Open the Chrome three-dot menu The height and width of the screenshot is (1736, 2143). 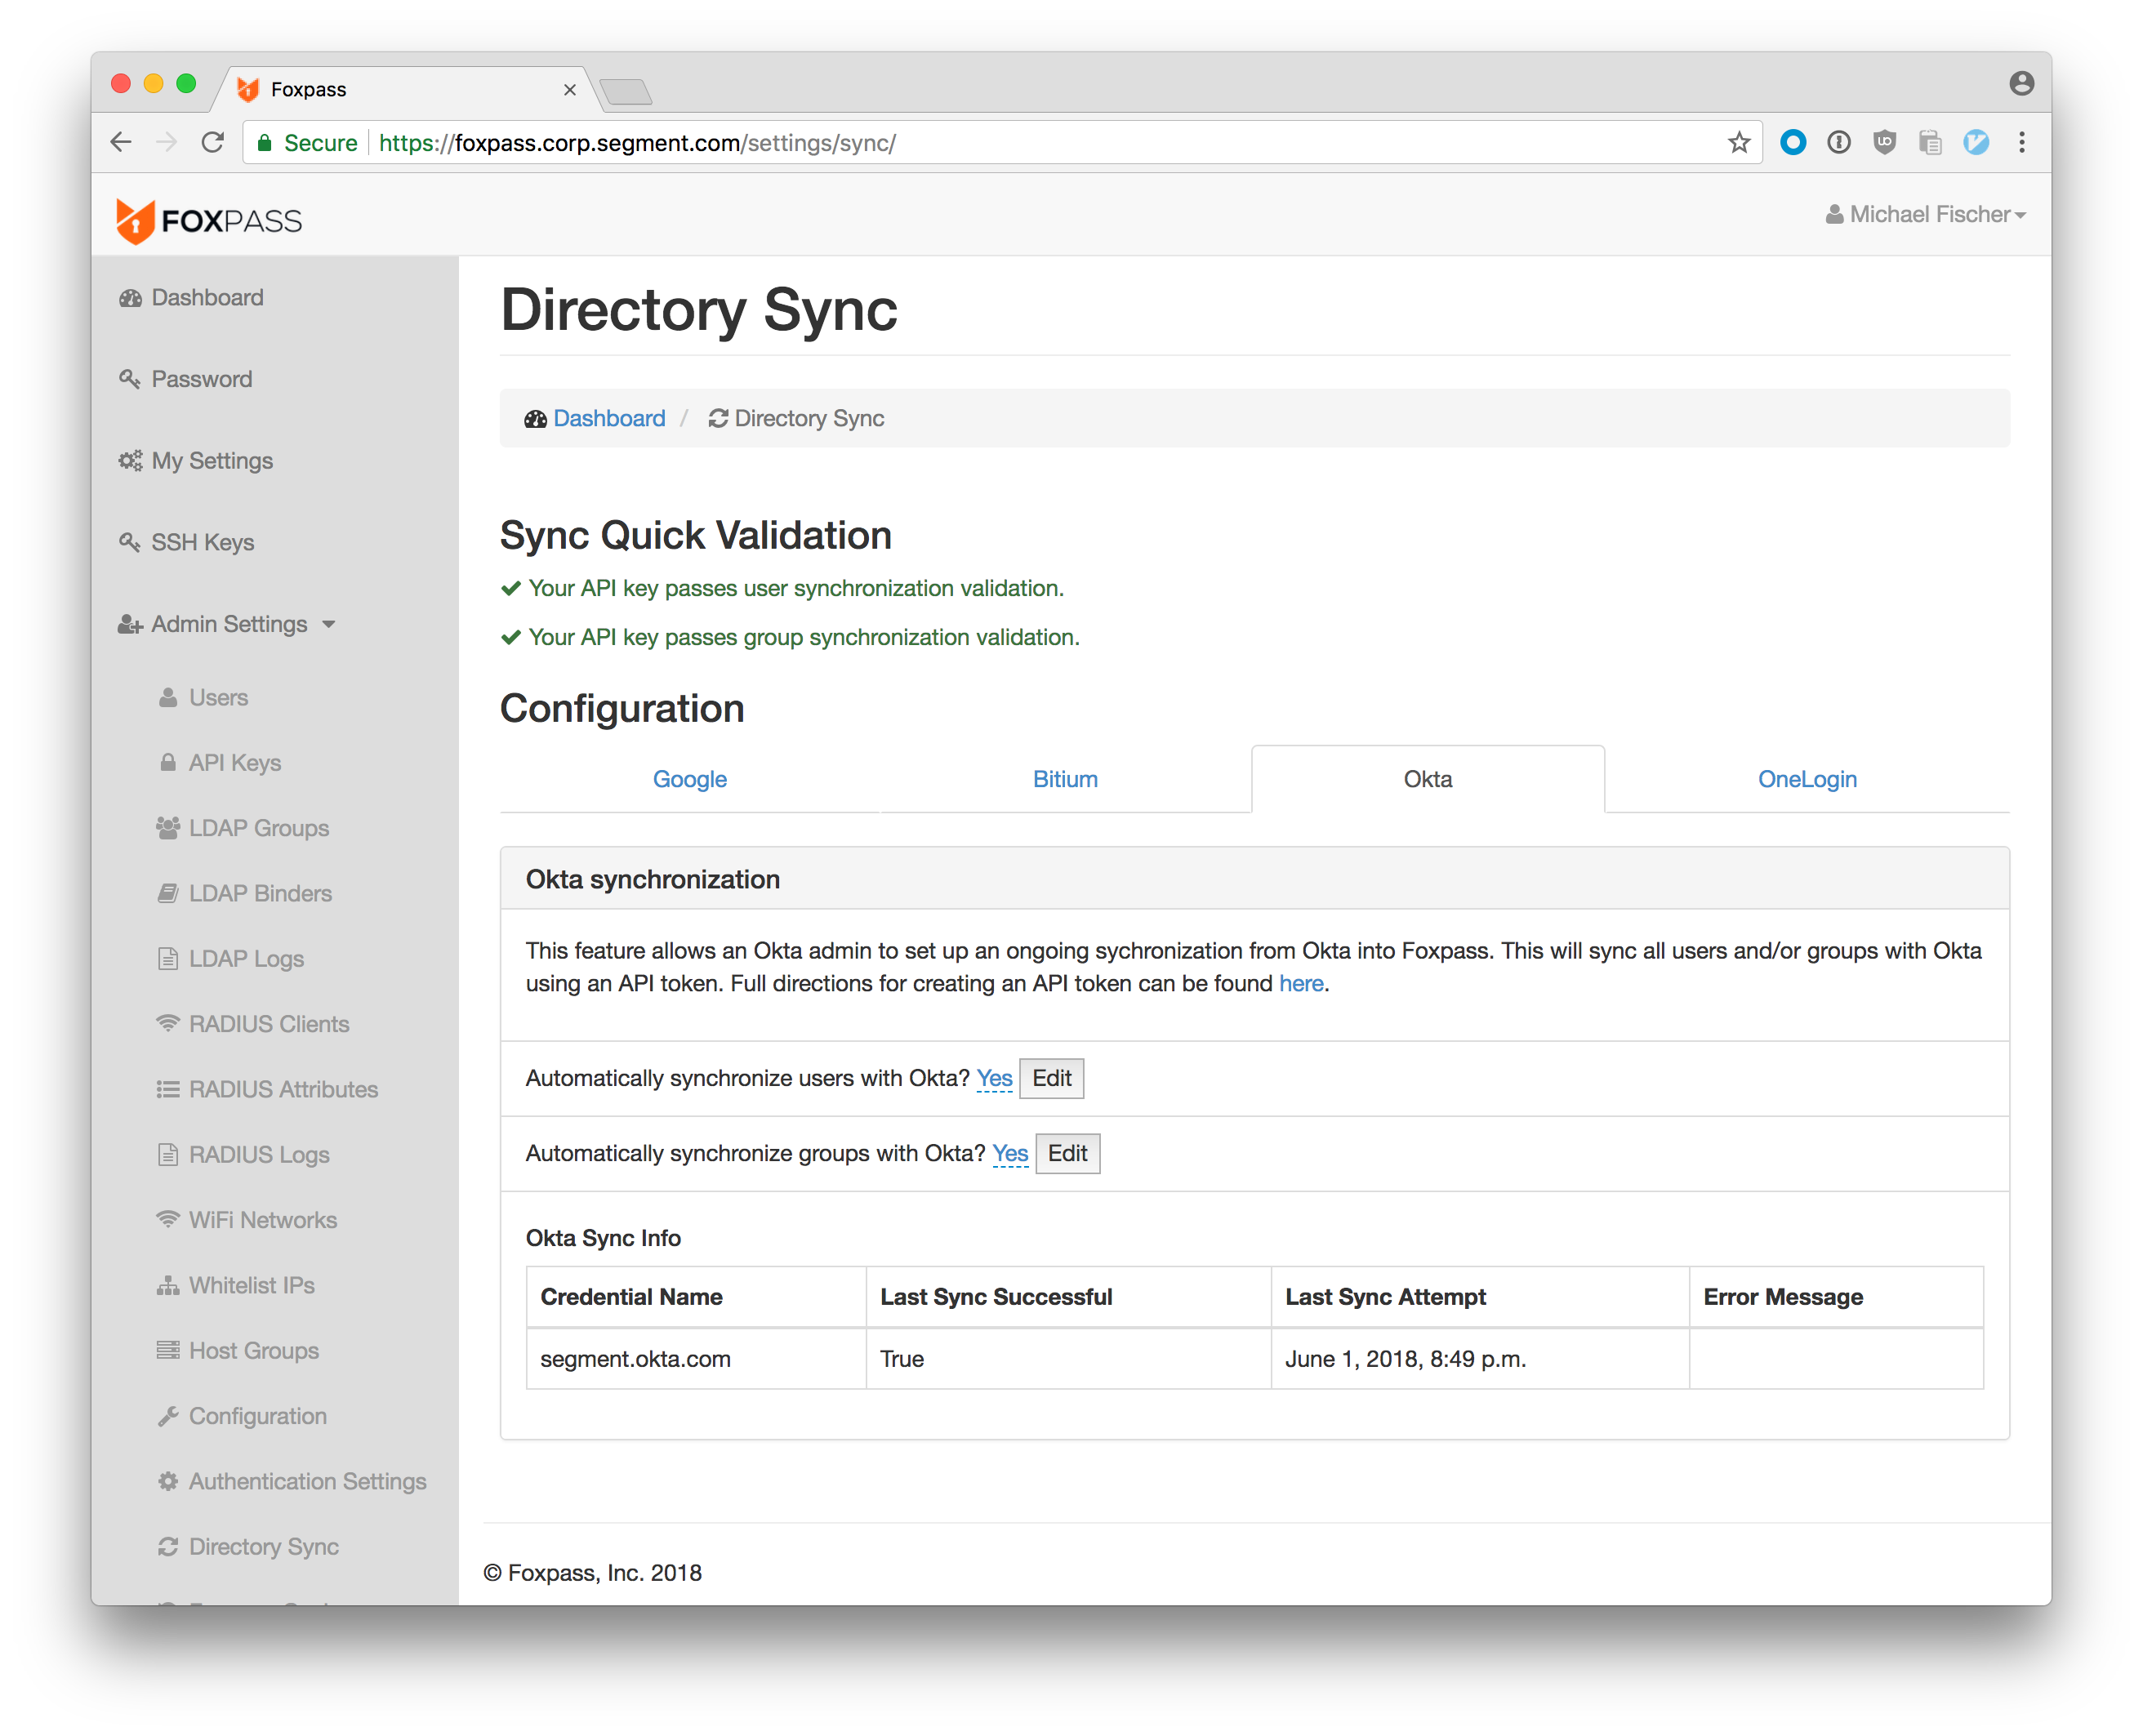coord(2021,143)
